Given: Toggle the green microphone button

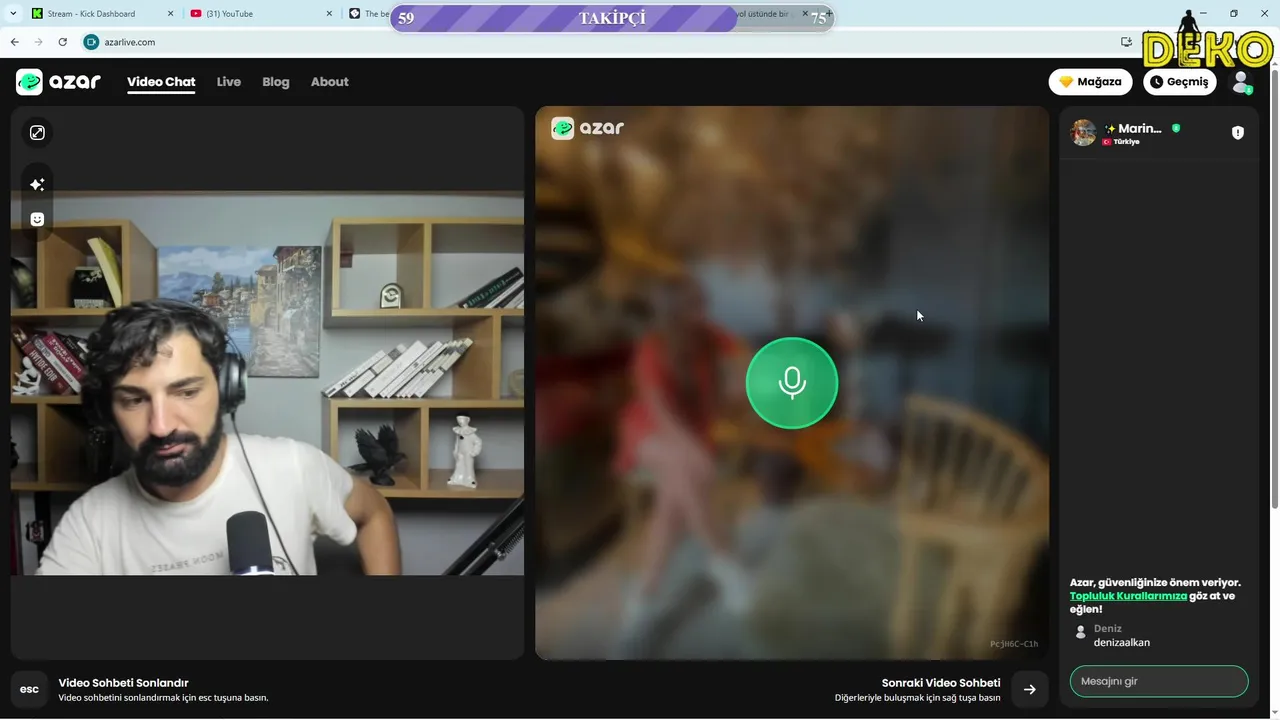Looking at the screenshot, I should click(x=792, y=383).
